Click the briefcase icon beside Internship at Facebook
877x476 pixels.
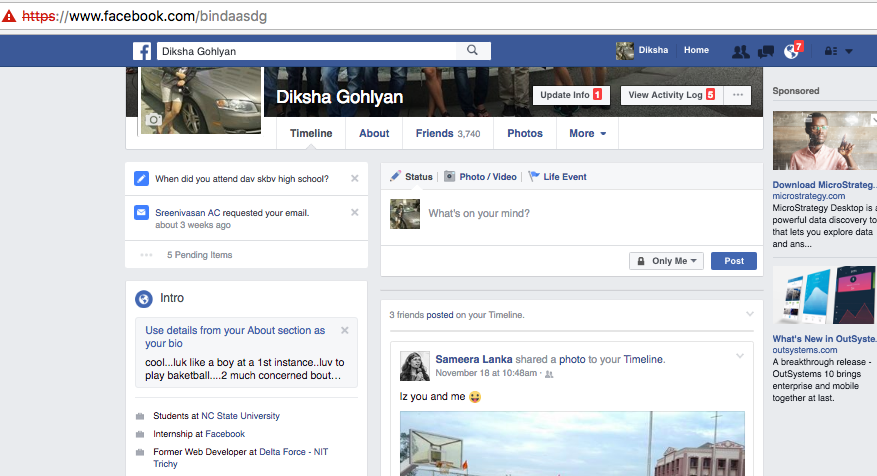[140, 434]
